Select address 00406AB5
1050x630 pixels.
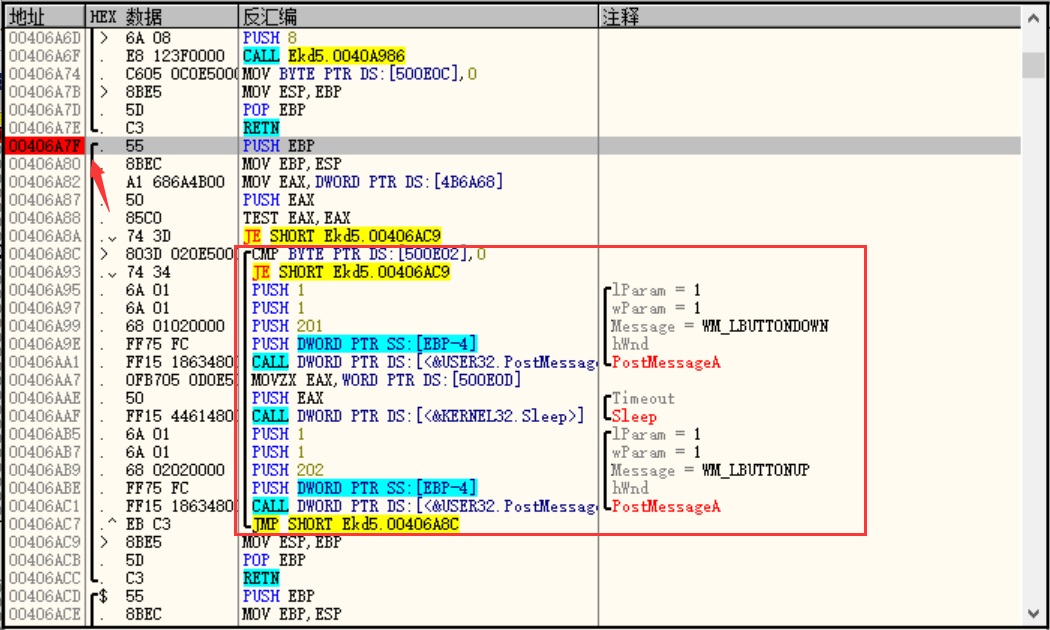44,435
